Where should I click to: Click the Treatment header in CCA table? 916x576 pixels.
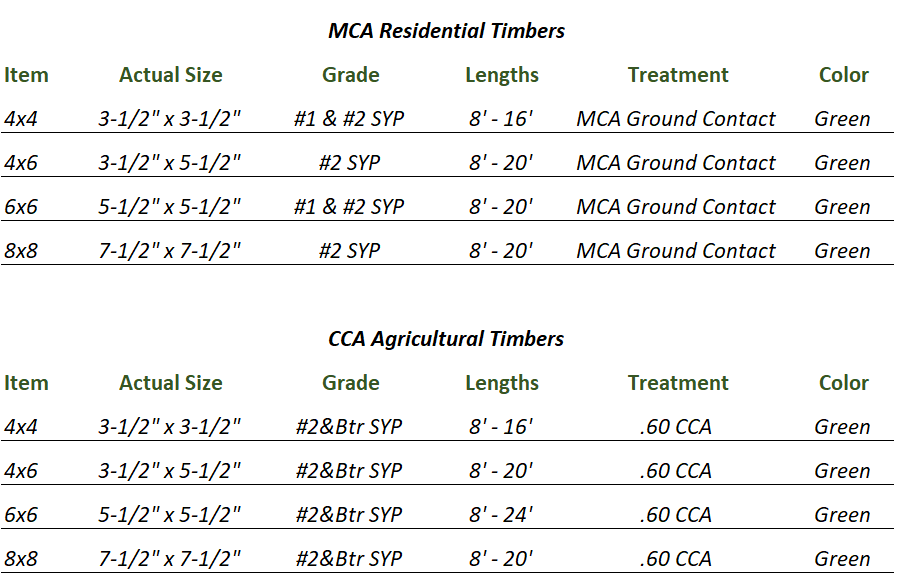[x=678, y=383]
